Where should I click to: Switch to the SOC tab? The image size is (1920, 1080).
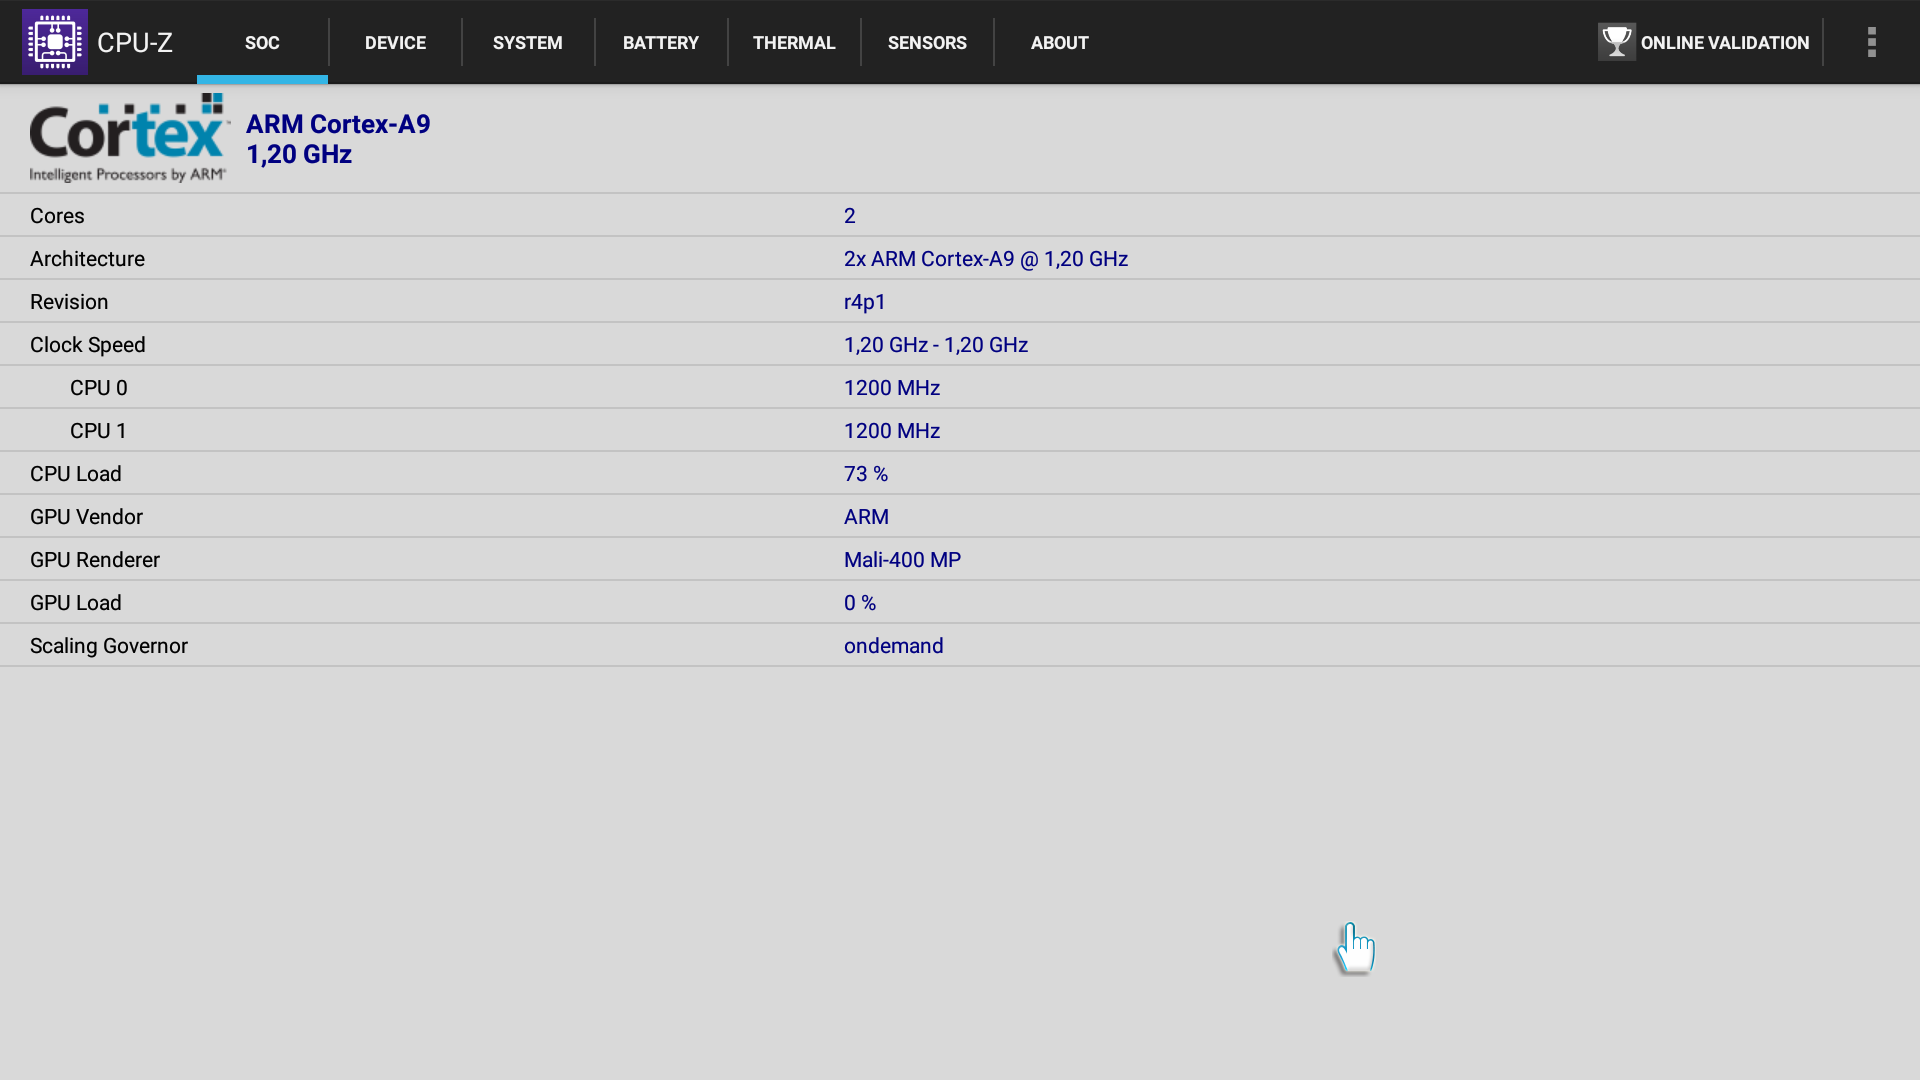262,43
